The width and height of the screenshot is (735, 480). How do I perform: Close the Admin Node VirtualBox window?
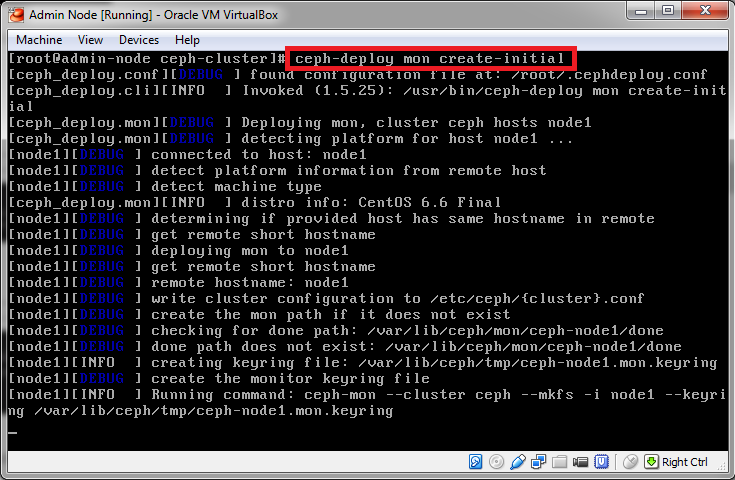point(705,11)
